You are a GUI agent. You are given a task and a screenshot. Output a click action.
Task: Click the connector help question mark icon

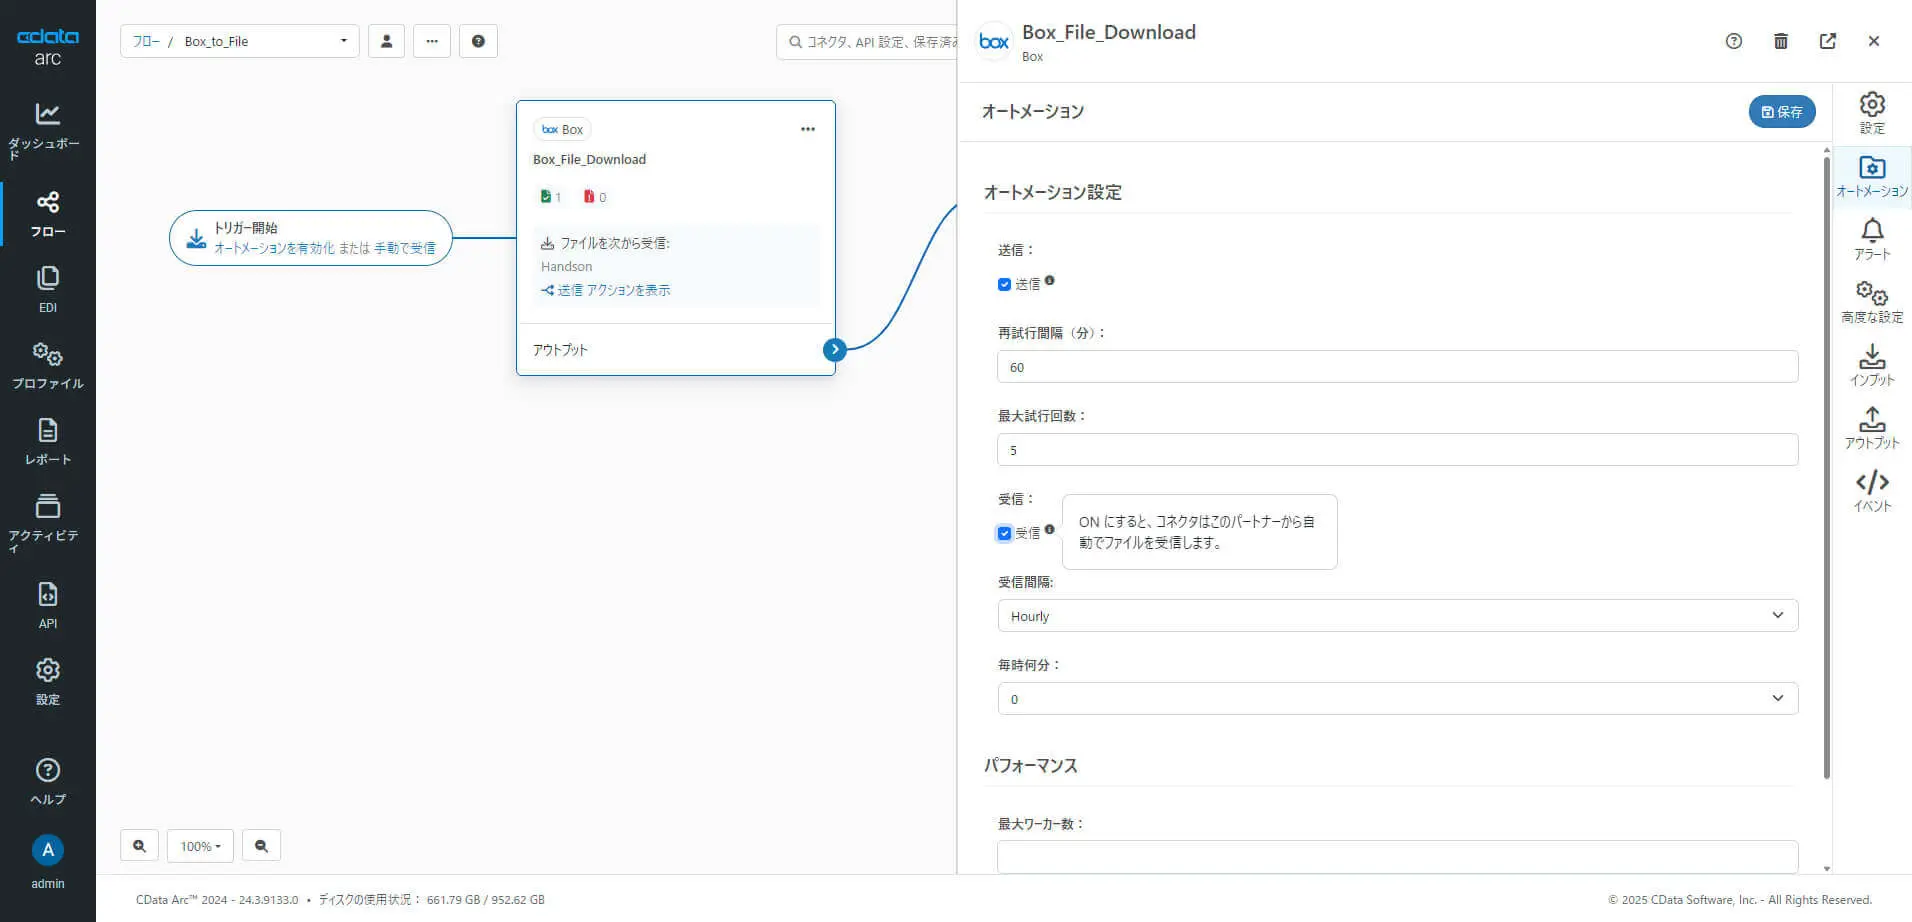point(1734,41)
